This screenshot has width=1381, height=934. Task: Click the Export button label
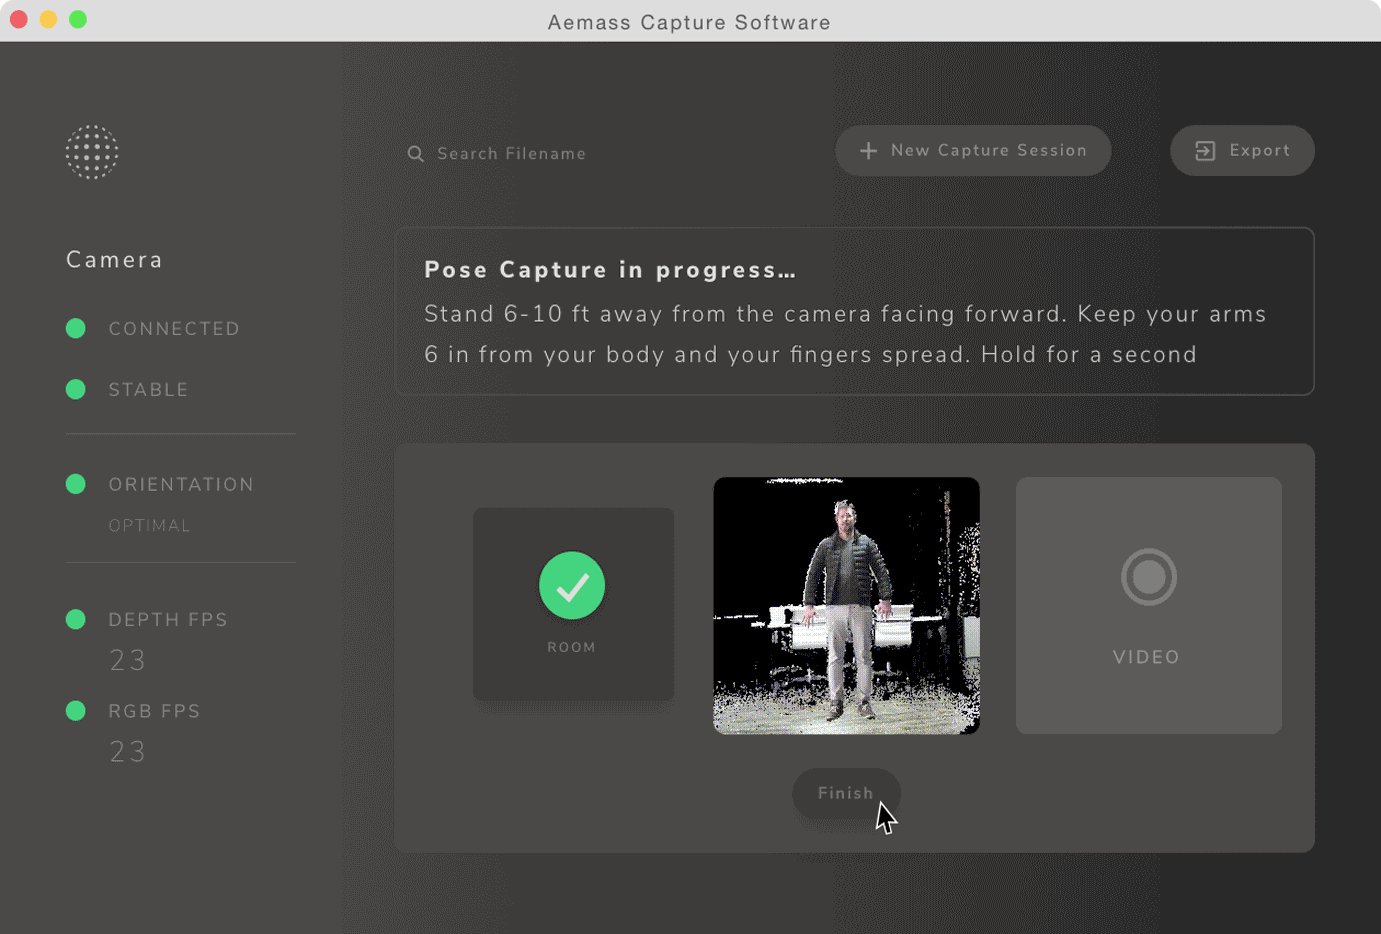[1259, 151]
